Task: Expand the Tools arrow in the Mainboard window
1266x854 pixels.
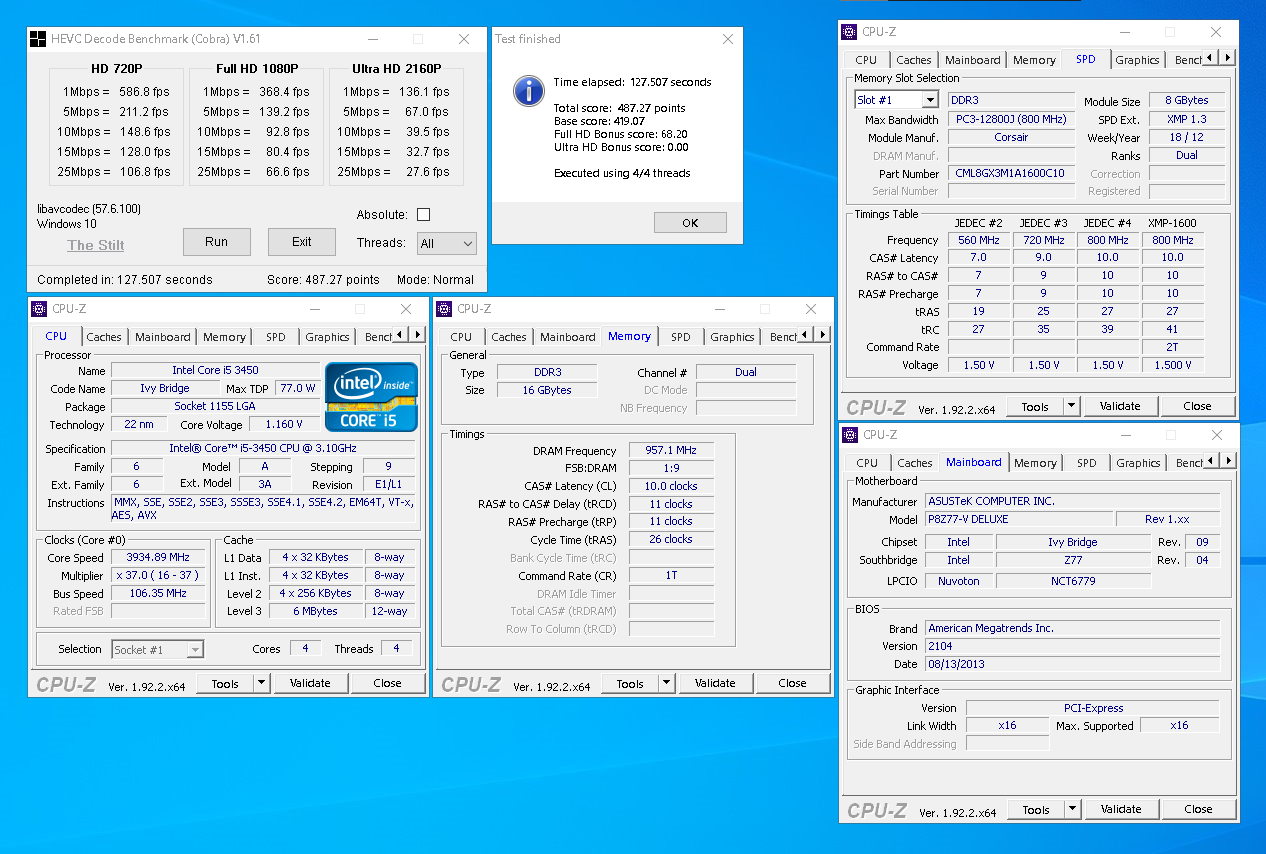Action: click(1073, 809)
